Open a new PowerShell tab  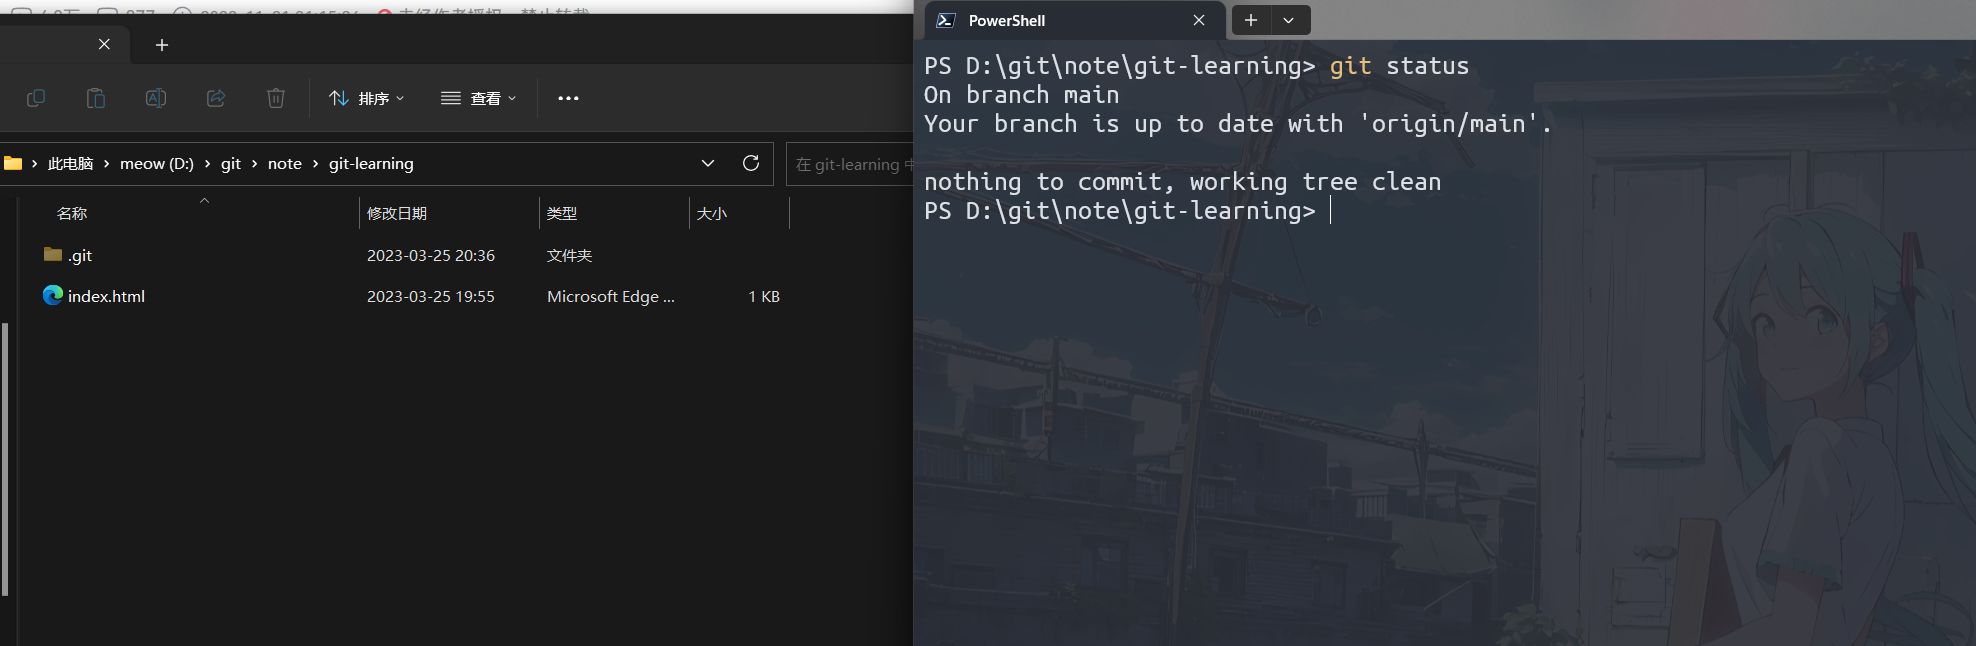click(1250, 20)
